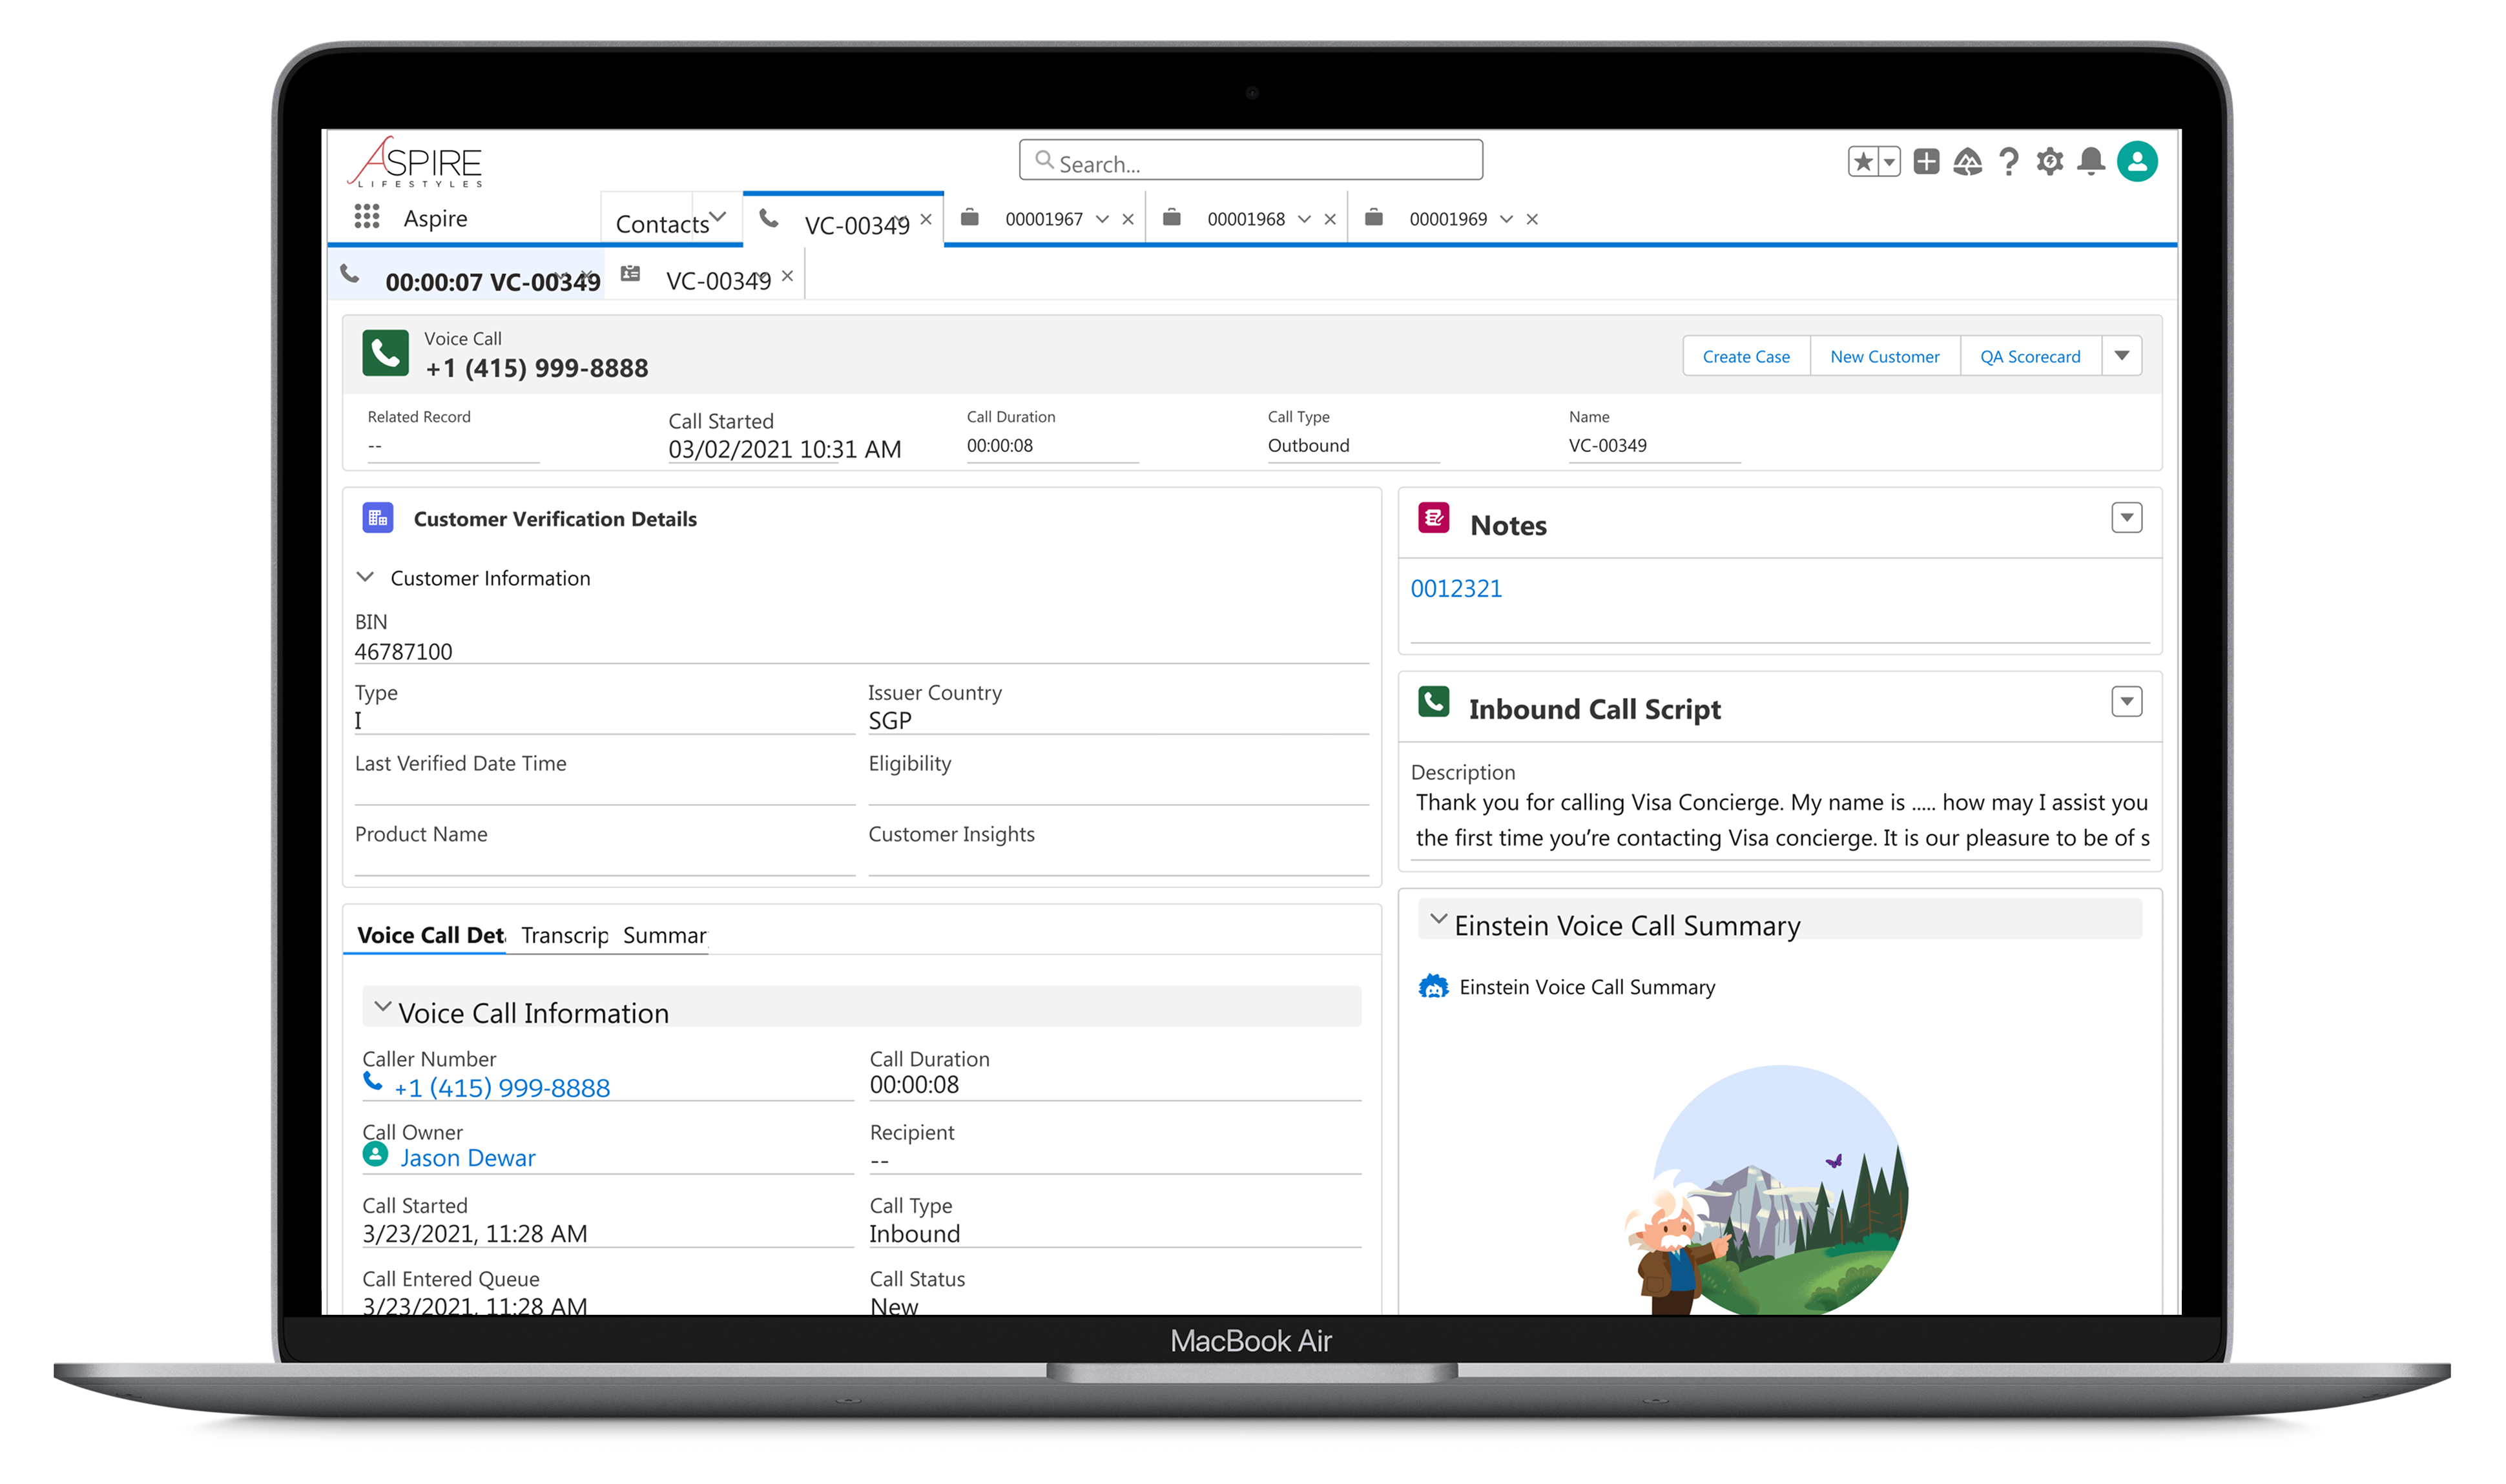Open the notifications bell
The width and height of the screenshot is (2506, 1484).
point(2091,161)
